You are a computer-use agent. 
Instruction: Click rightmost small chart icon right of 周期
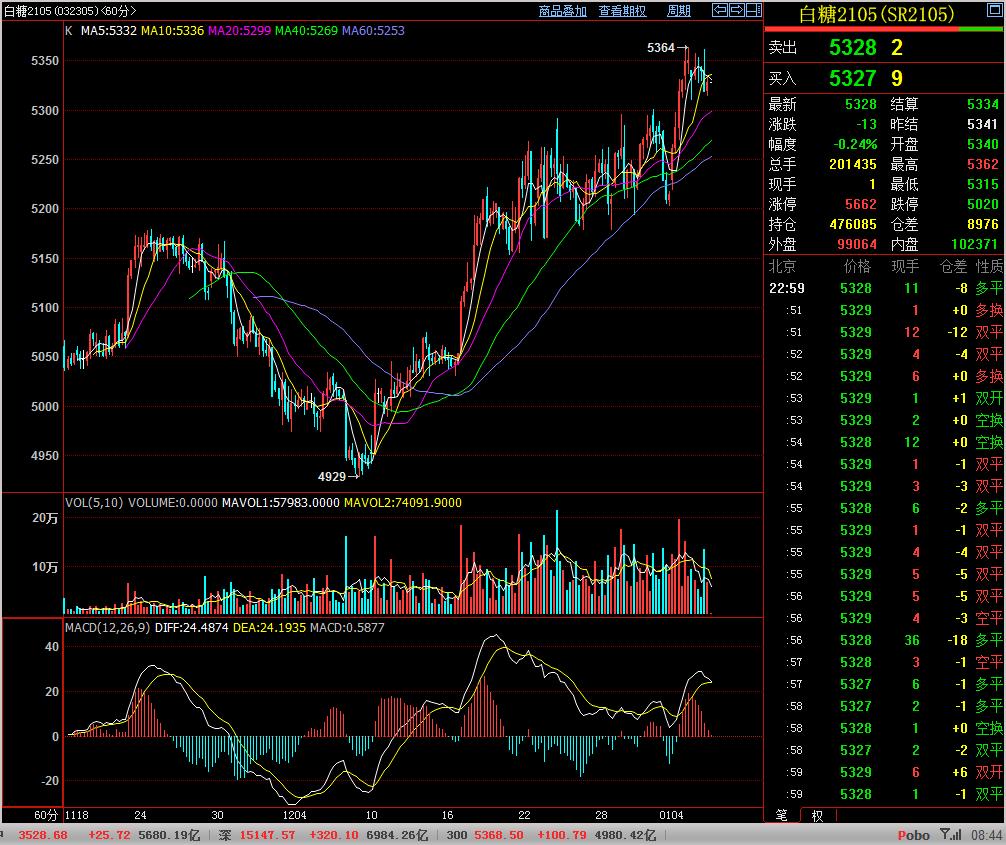(x=753, y=11)
